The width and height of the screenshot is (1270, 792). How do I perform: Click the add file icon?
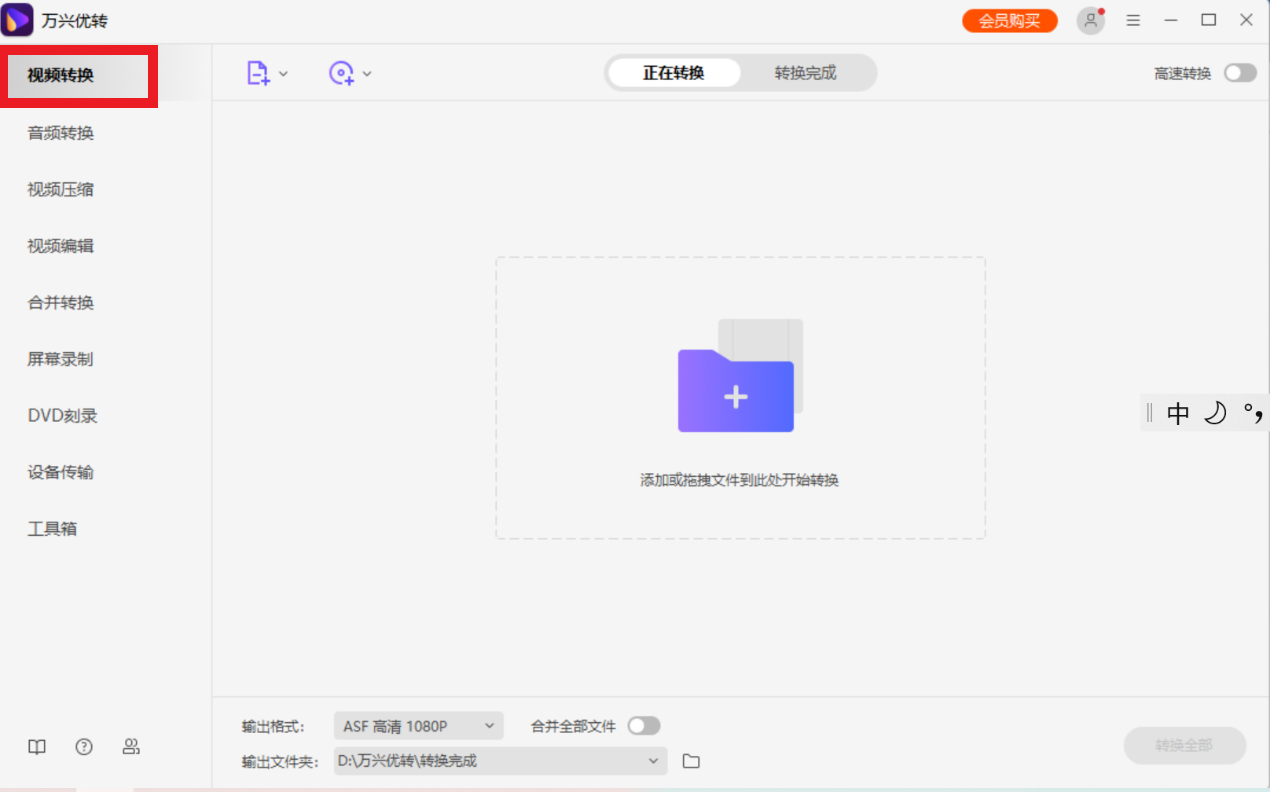click(258, 72)
